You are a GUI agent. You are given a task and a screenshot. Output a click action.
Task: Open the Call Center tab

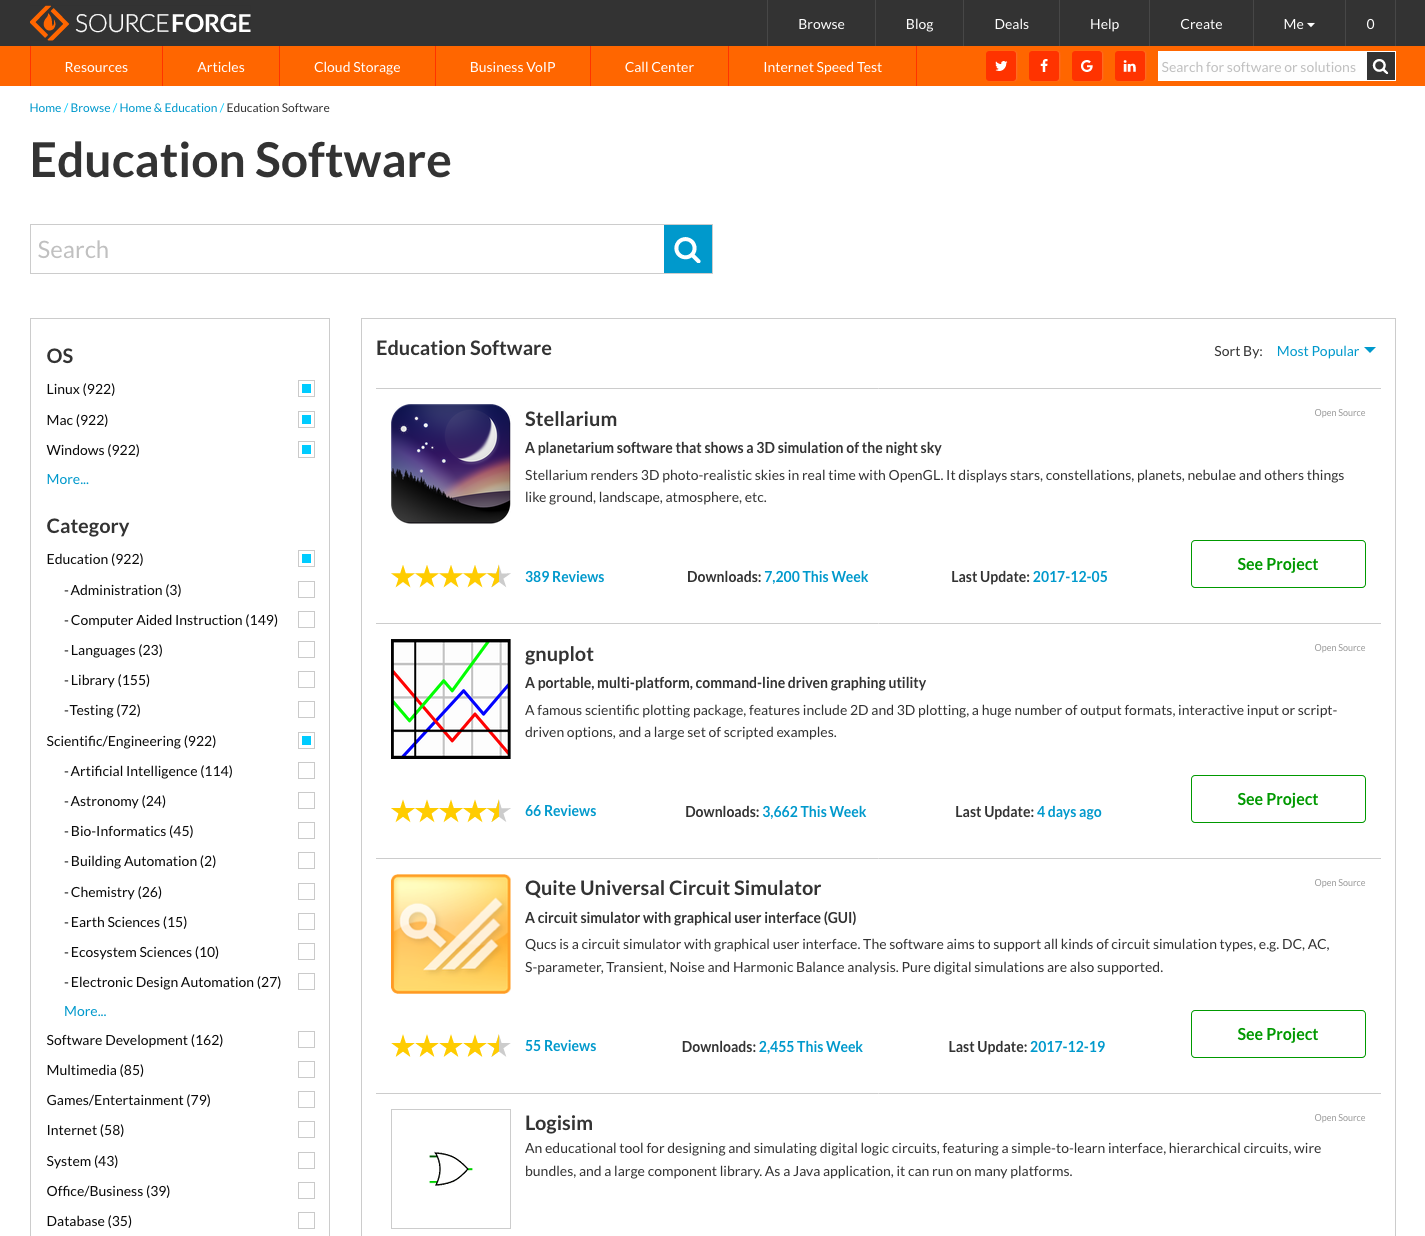(659, 67)
